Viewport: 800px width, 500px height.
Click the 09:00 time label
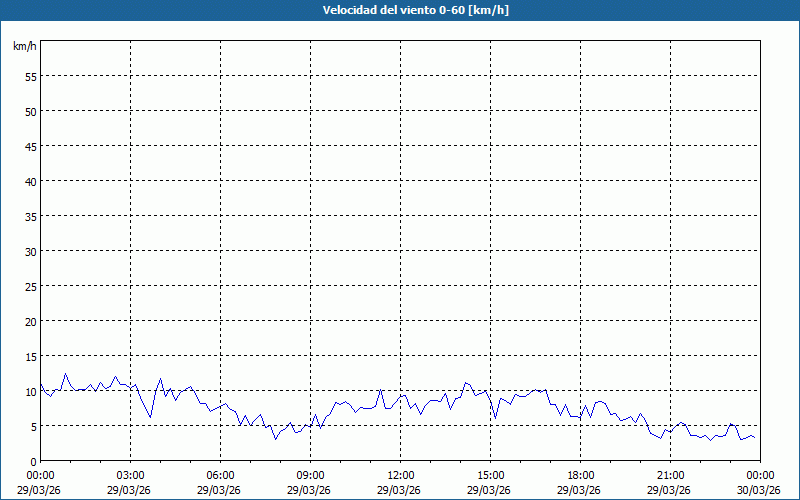point(310,475)
